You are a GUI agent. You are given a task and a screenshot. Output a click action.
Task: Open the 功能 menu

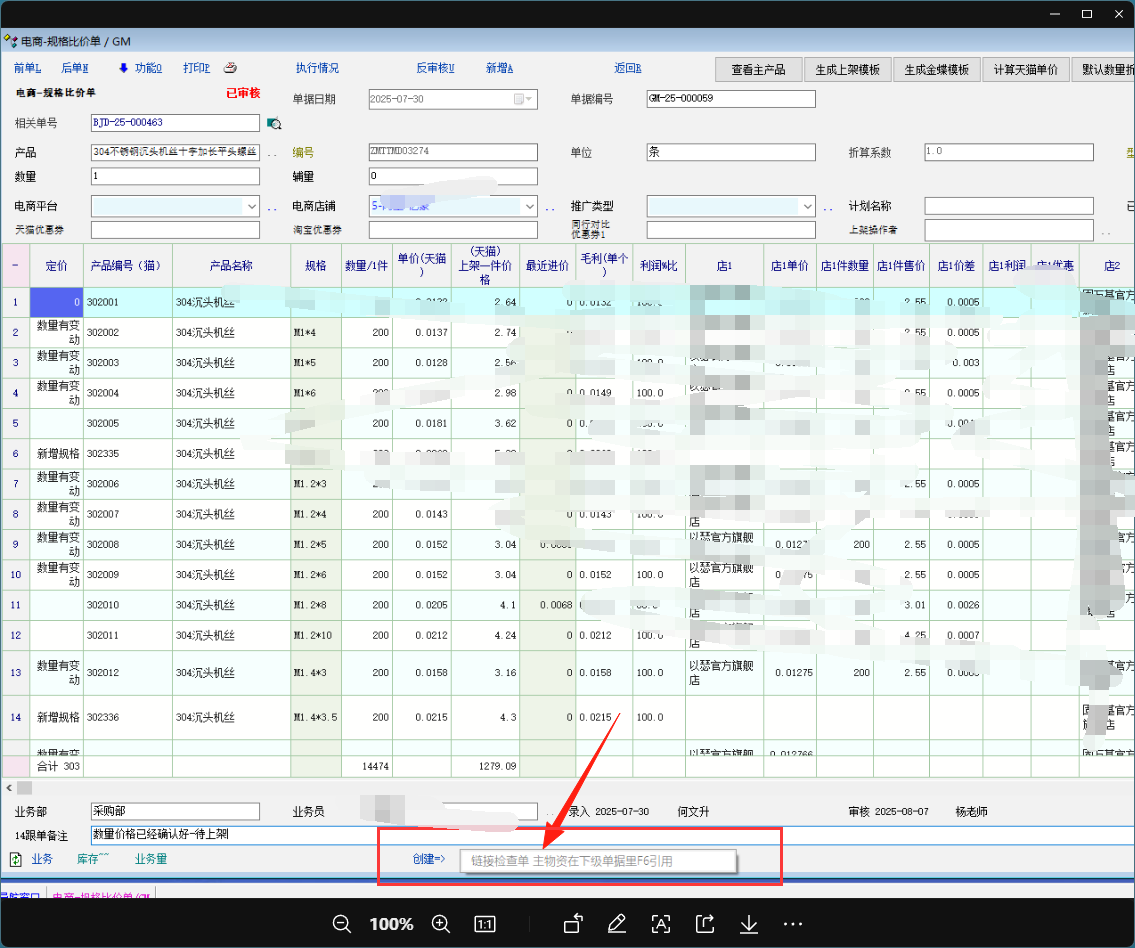pyautogui.click(x=147, y=68)
